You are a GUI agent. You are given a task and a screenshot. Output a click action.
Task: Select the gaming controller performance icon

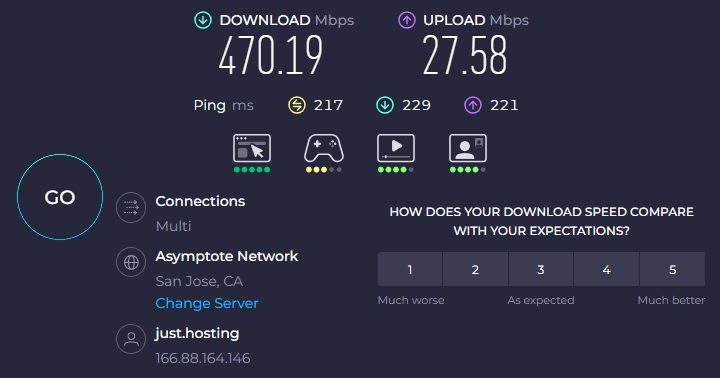click(x=324, y=148)
